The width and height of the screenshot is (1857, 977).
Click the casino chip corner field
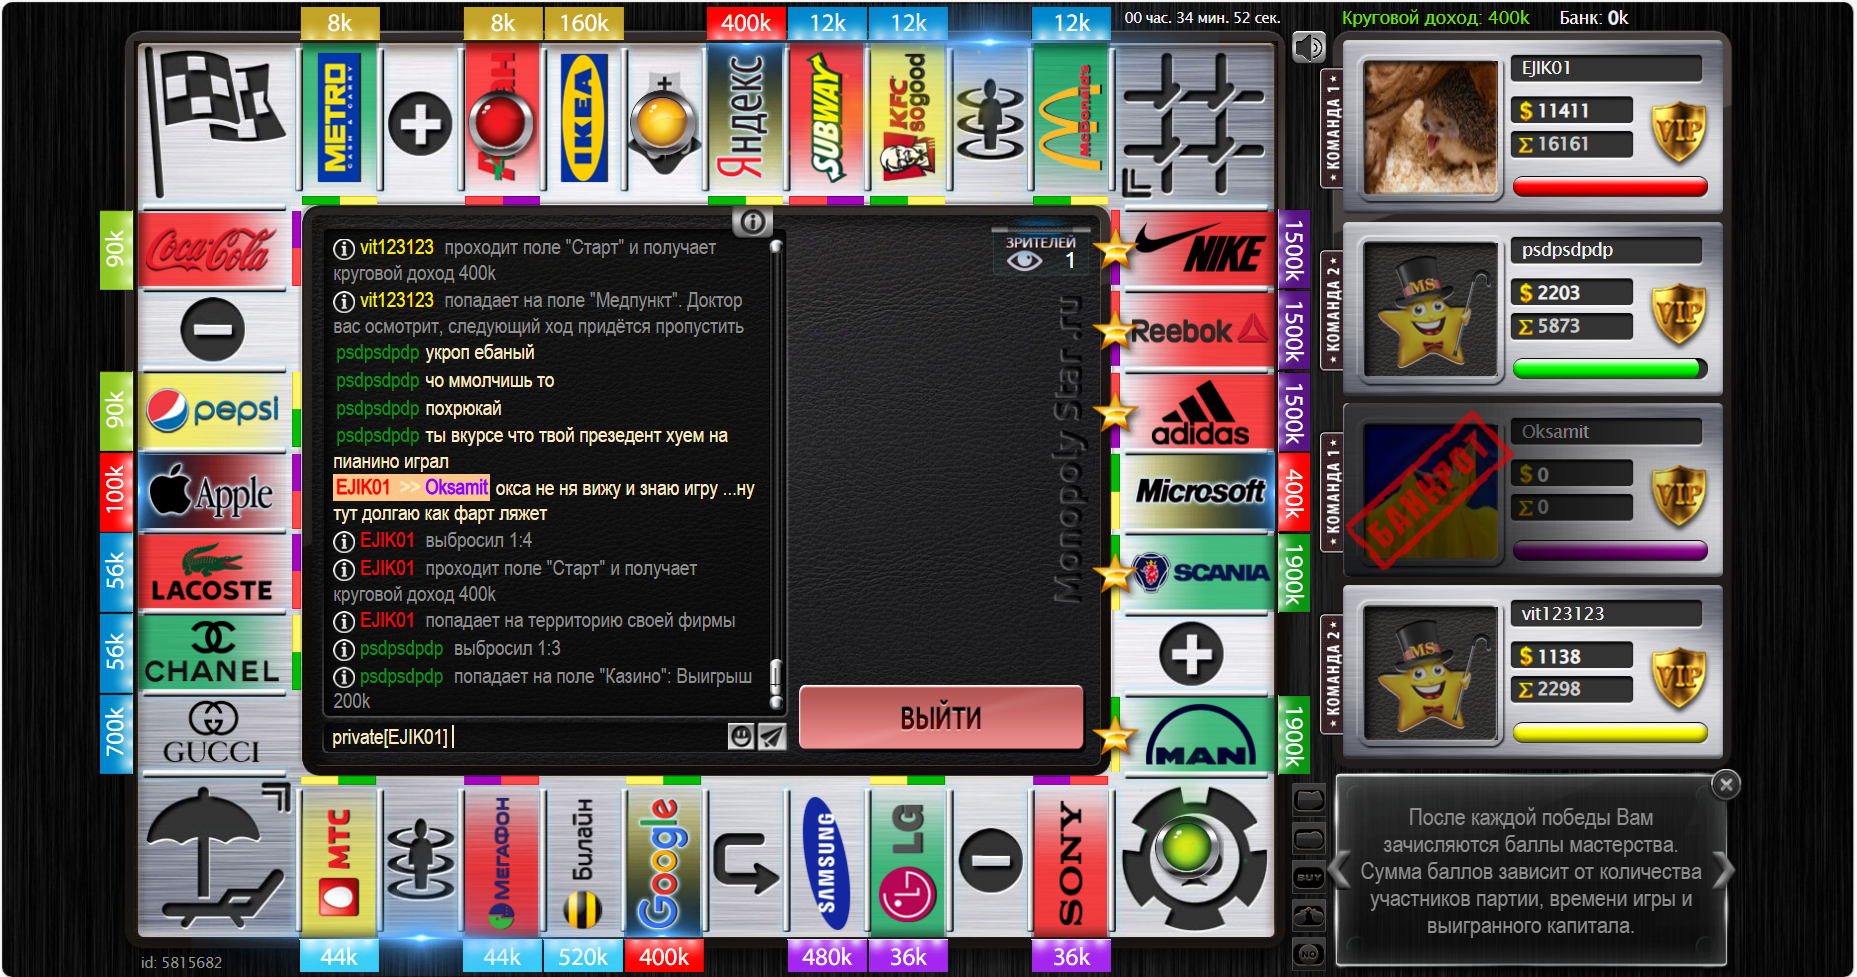[1195, 860]
